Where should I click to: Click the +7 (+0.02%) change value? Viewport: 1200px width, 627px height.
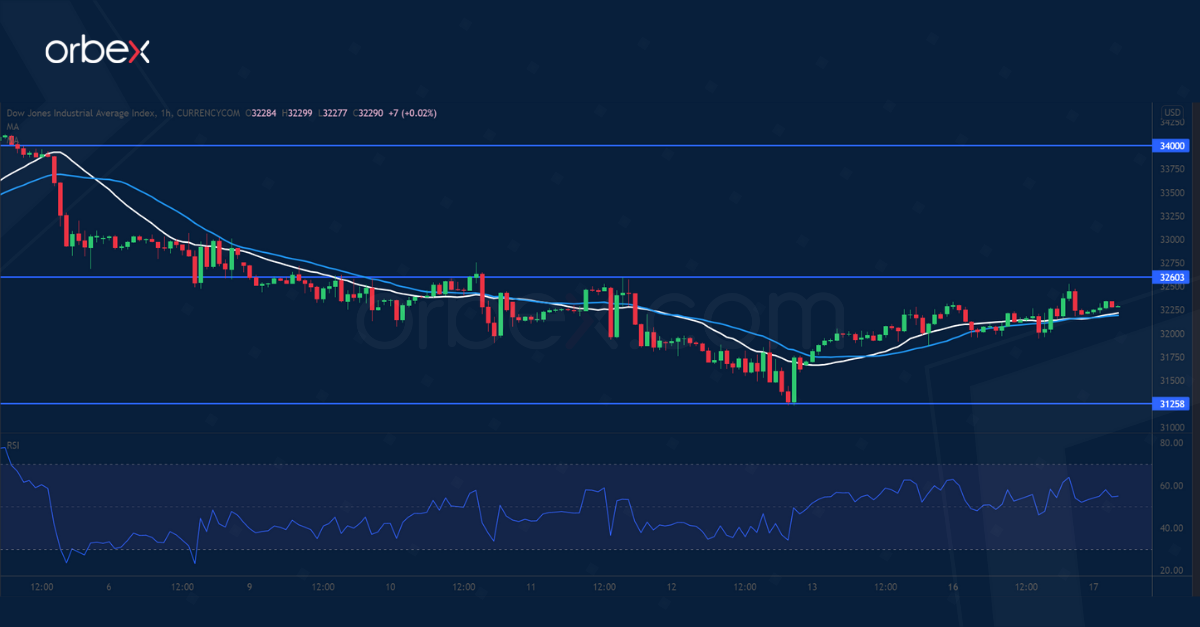[x=415, y=113]
